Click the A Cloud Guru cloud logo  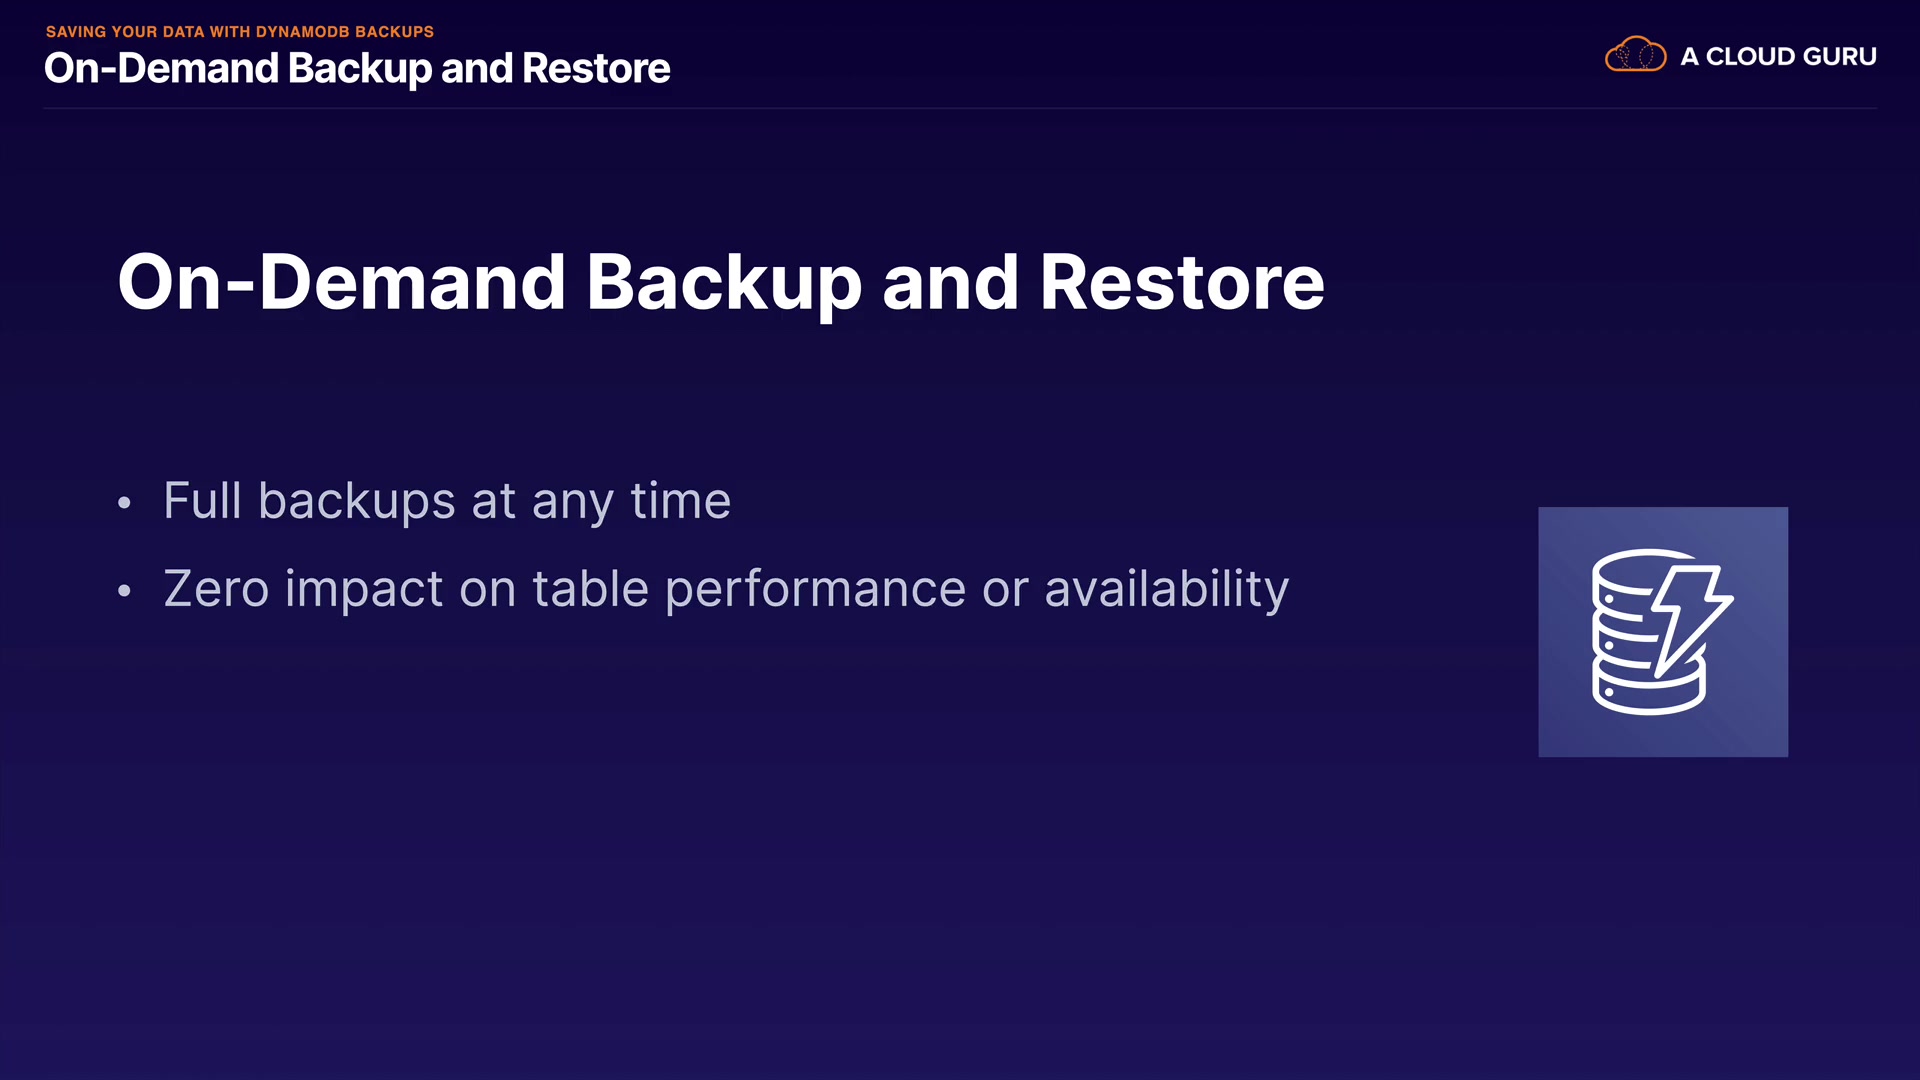[x=1635, y=55]
